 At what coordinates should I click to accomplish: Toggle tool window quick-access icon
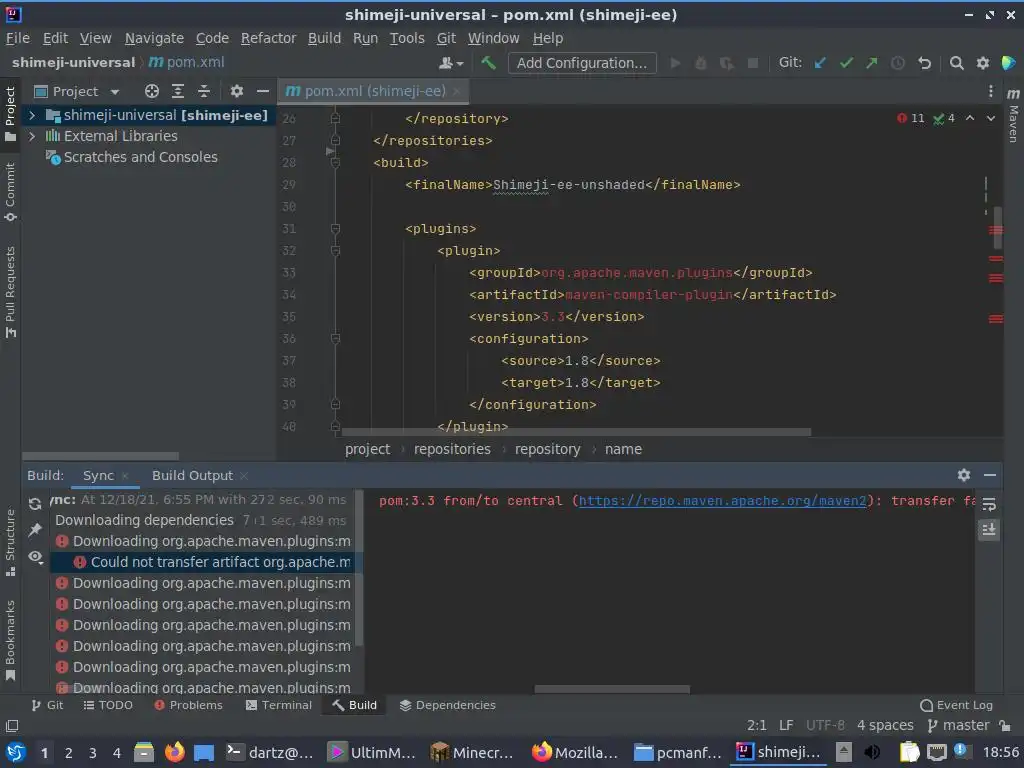click(x=12, y=726)
